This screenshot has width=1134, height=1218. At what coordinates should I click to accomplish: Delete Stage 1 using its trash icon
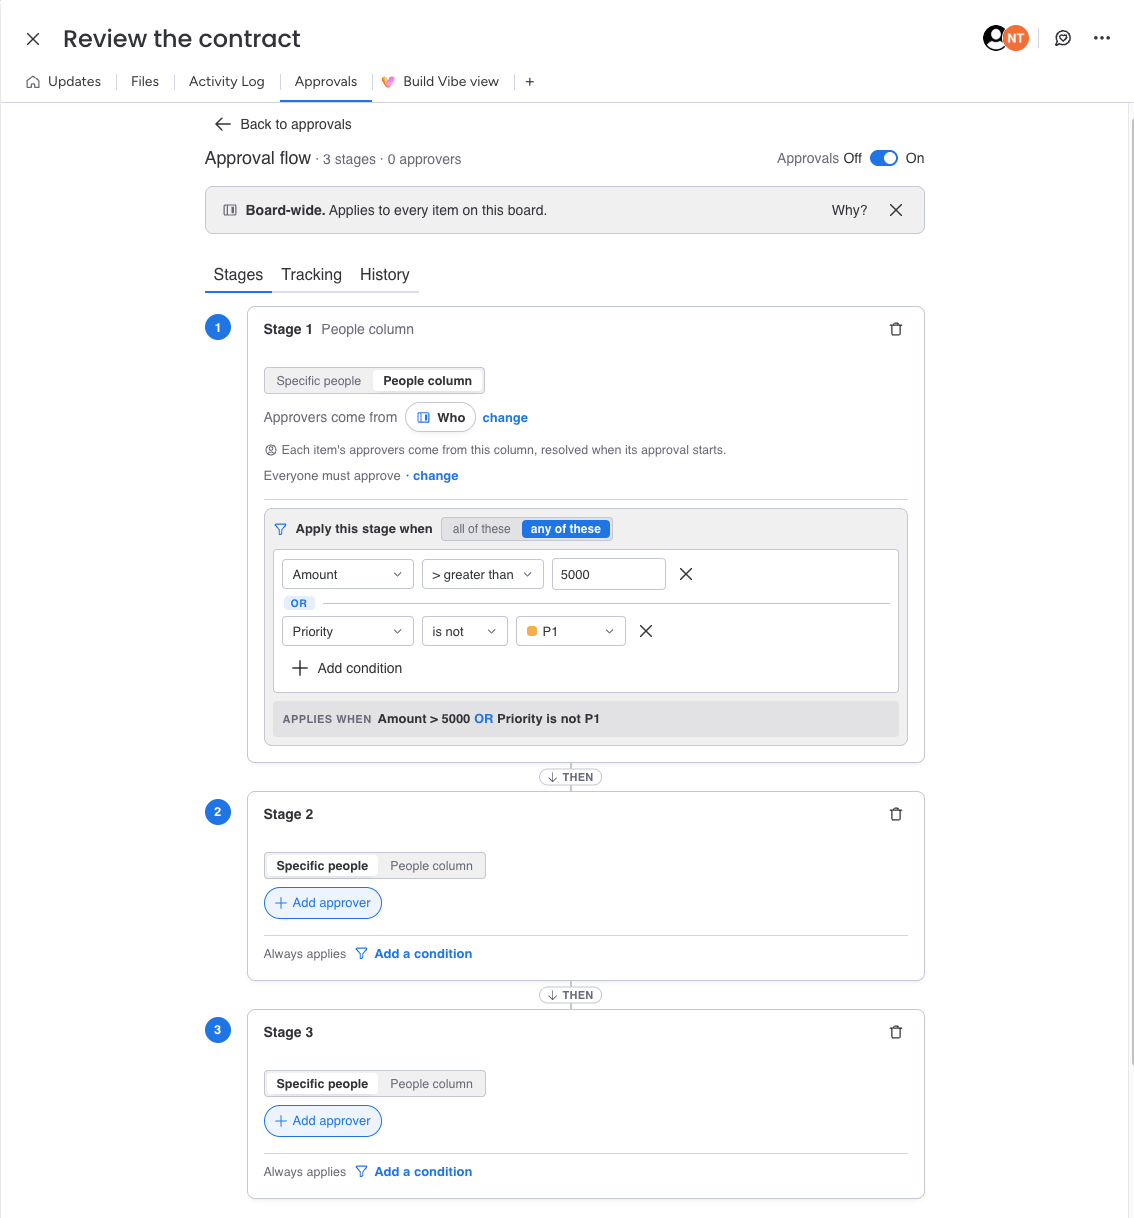coord(896,329)
